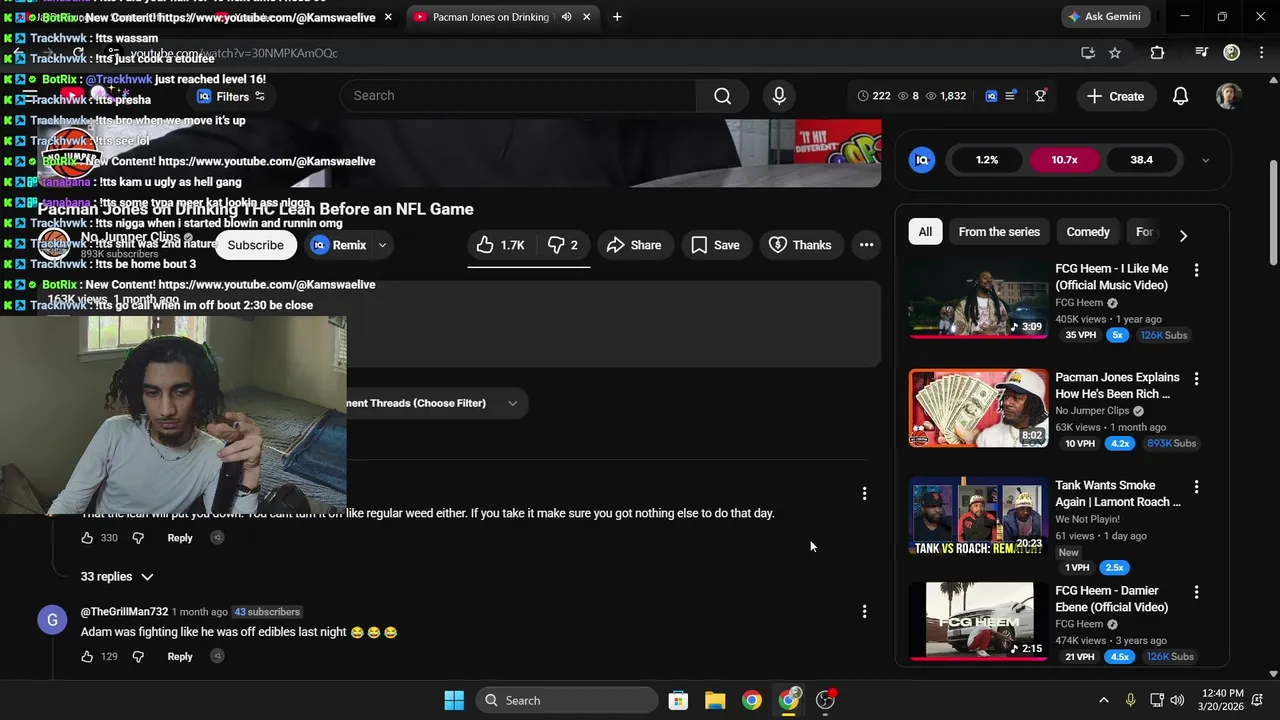Select the Comedy chip

coord(1088,232)
